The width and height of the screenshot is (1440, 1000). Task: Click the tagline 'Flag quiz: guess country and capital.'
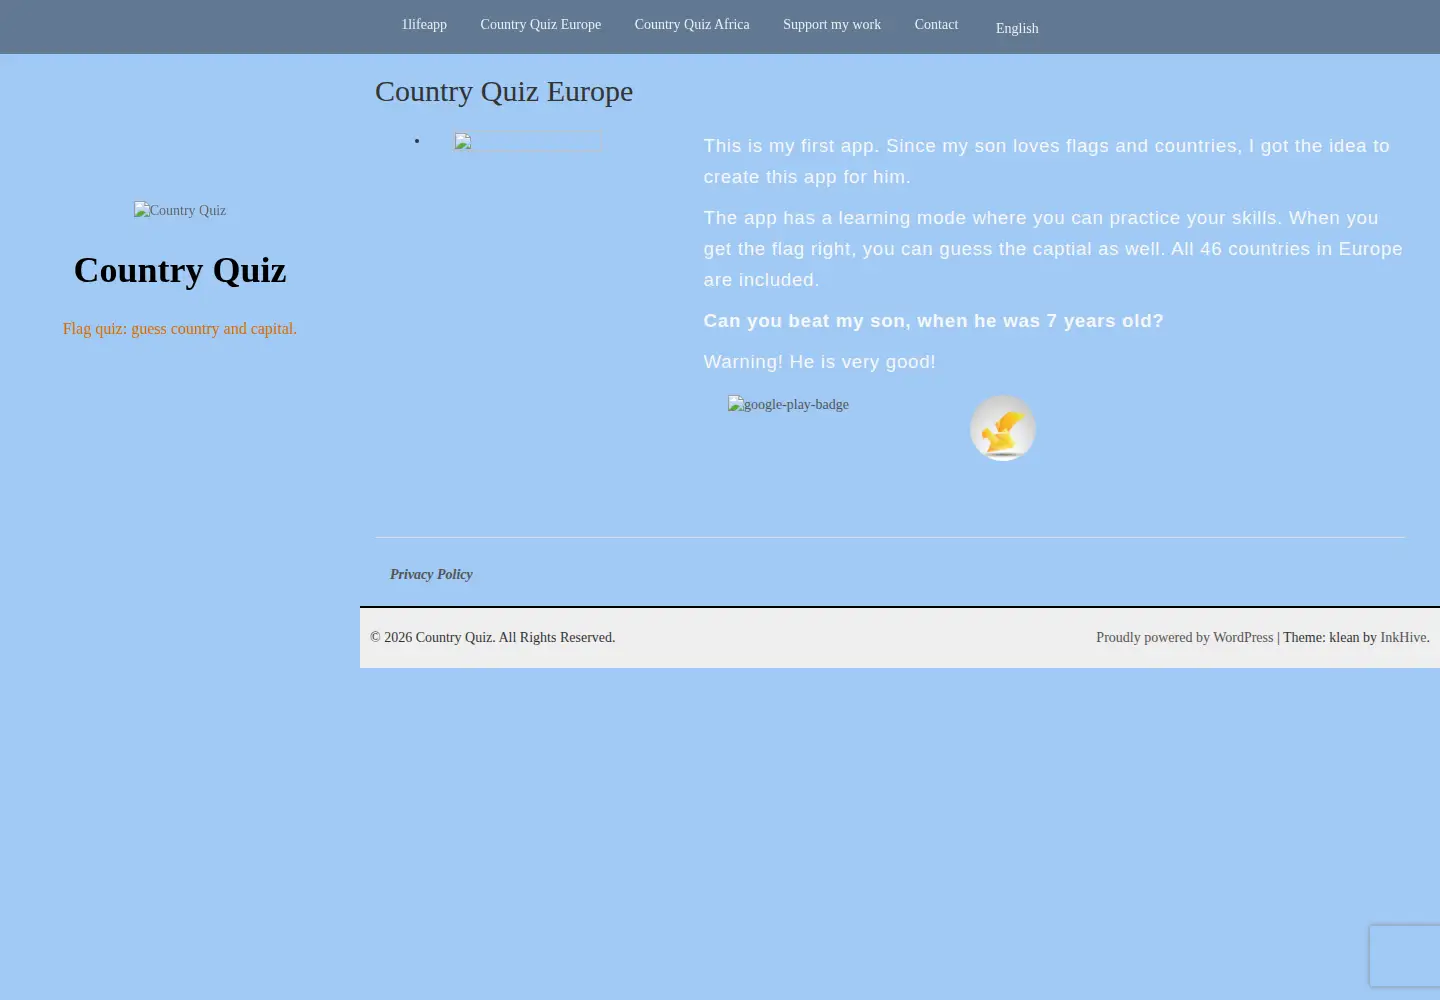[x=180, y=329]
